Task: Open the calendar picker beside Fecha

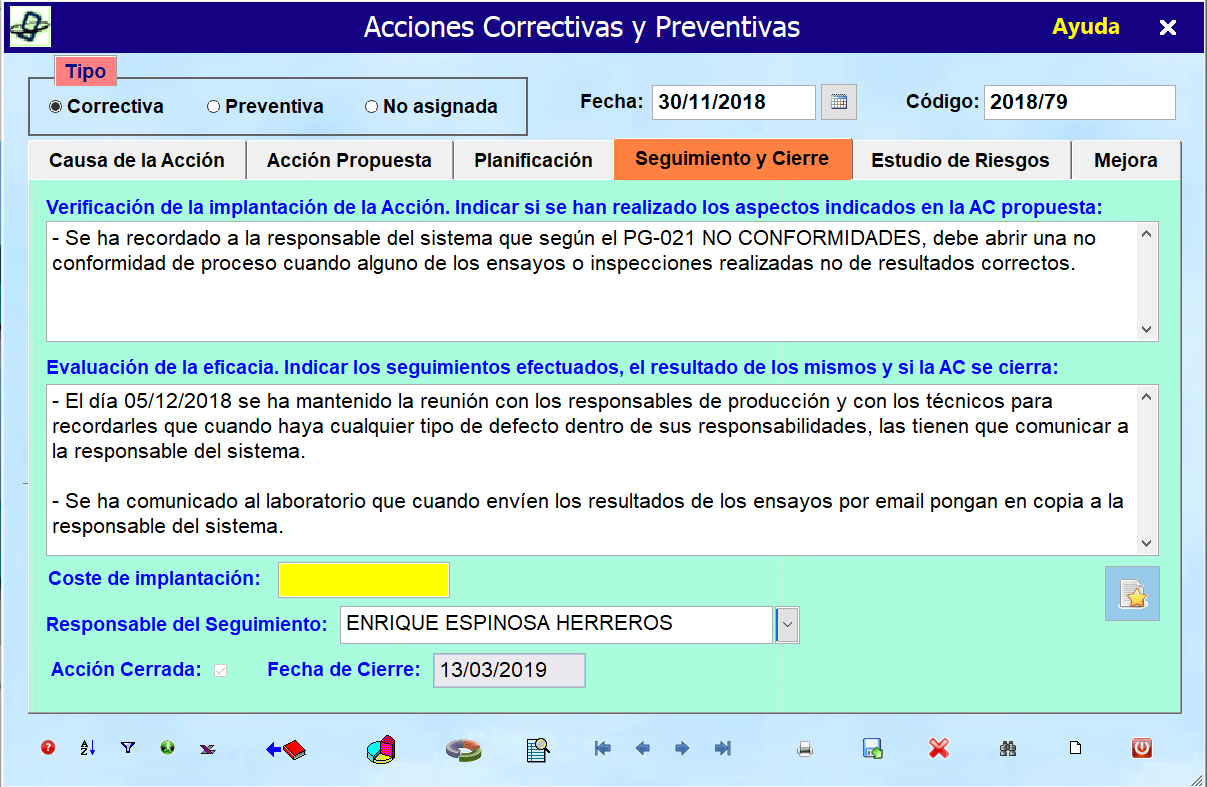Action: tap(839, 102)
